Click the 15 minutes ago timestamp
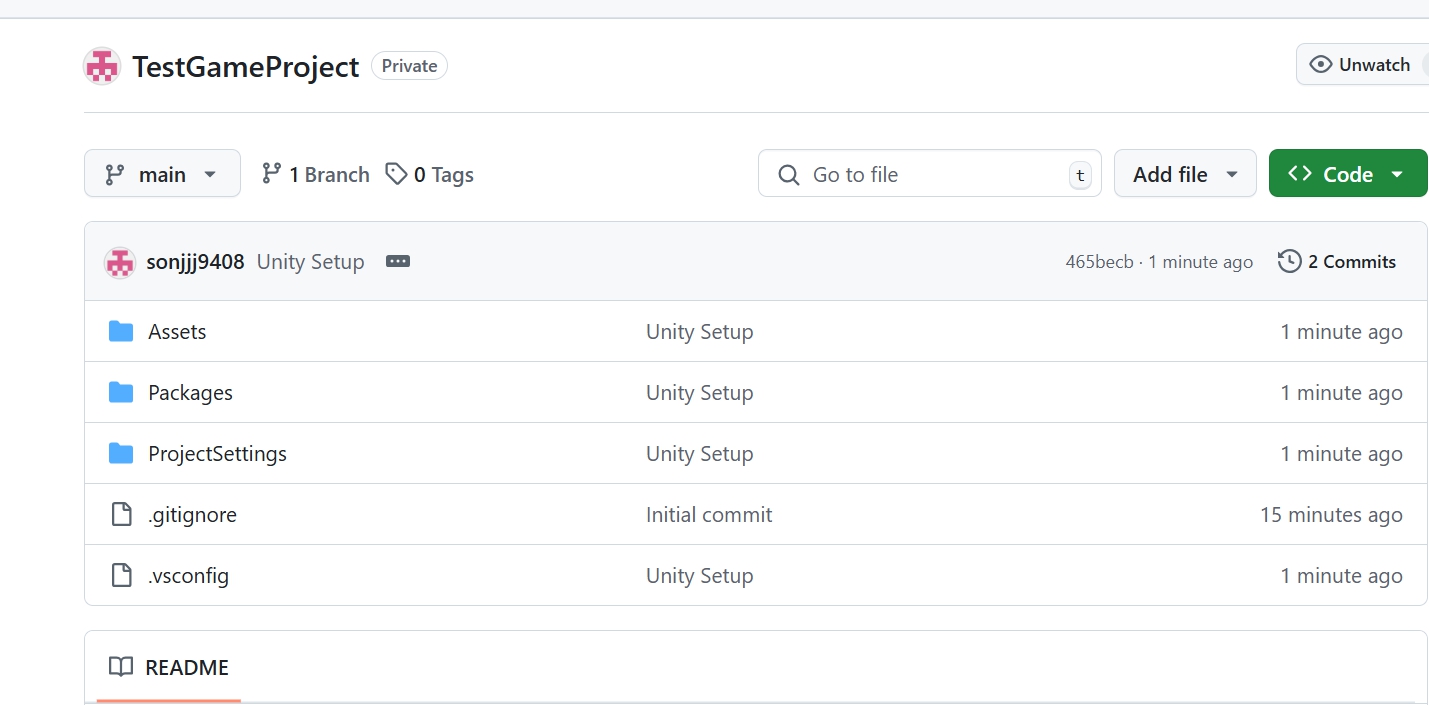This screenshot has width=1429, height=705. [x=1331, y=515]
